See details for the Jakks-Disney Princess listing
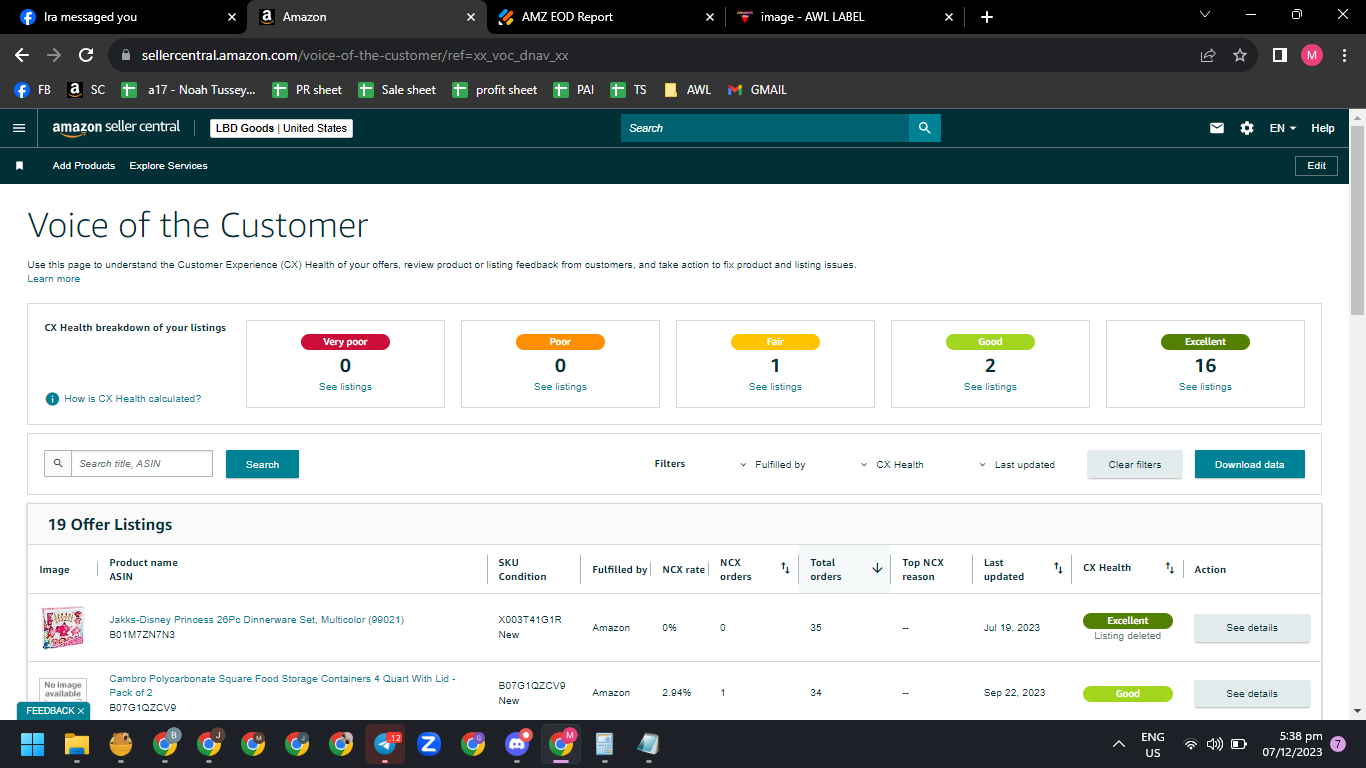1366x768 pixels. tap(1252, 628)
